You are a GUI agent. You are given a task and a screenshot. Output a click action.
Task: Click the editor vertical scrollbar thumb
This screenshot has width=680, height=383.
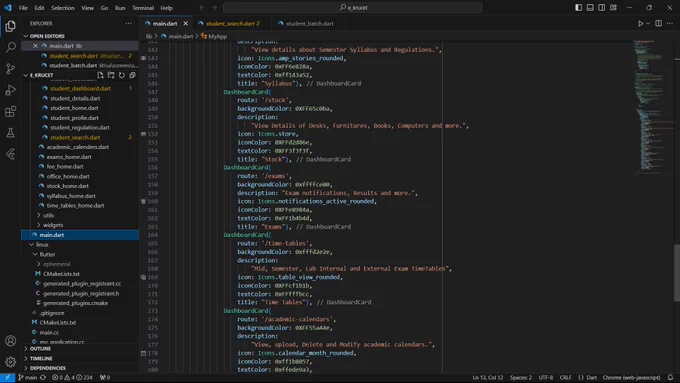(677, 273)
